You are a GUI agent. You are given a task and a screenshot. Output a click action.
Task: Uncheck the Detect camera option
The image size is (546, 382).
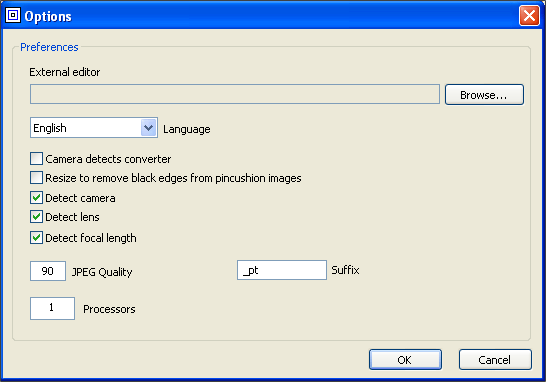pyautogui.click(x=36, y=197)
